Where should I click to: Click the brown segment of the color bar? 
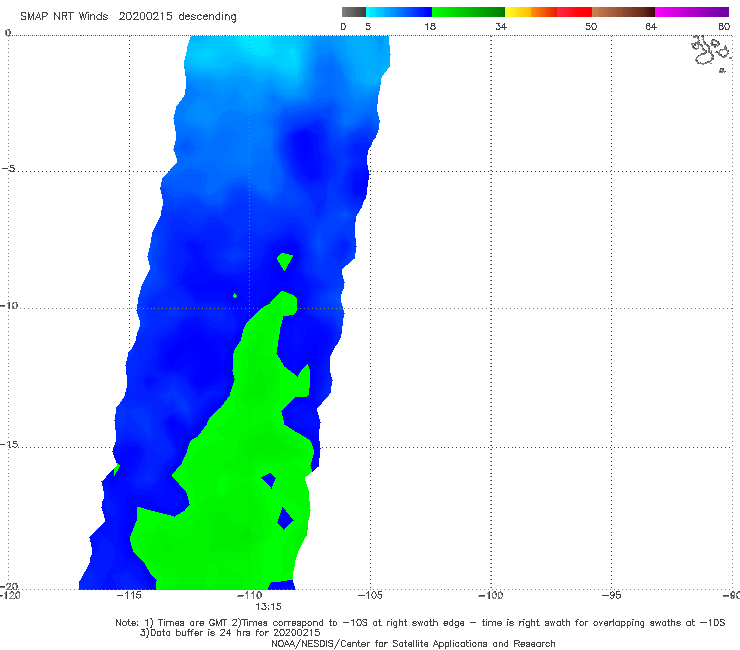[x=623, y=12]
